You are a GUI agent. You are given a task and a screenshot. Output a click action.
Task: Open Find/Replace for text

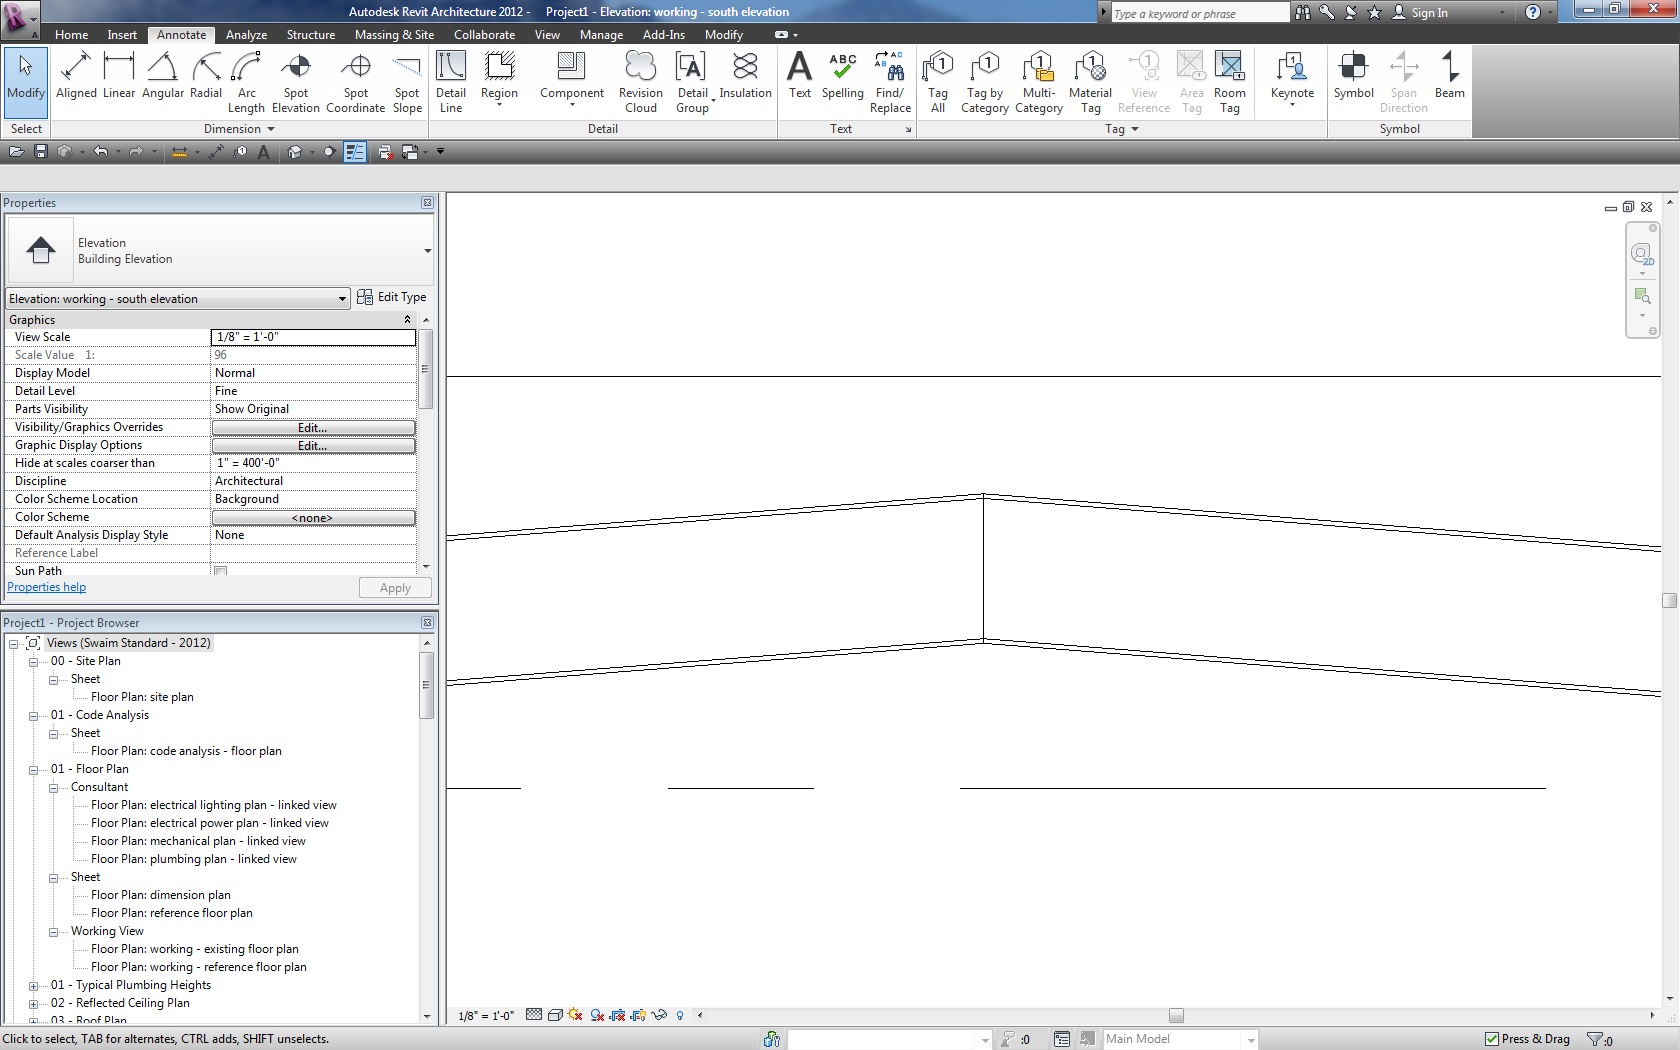coord(890,83)
